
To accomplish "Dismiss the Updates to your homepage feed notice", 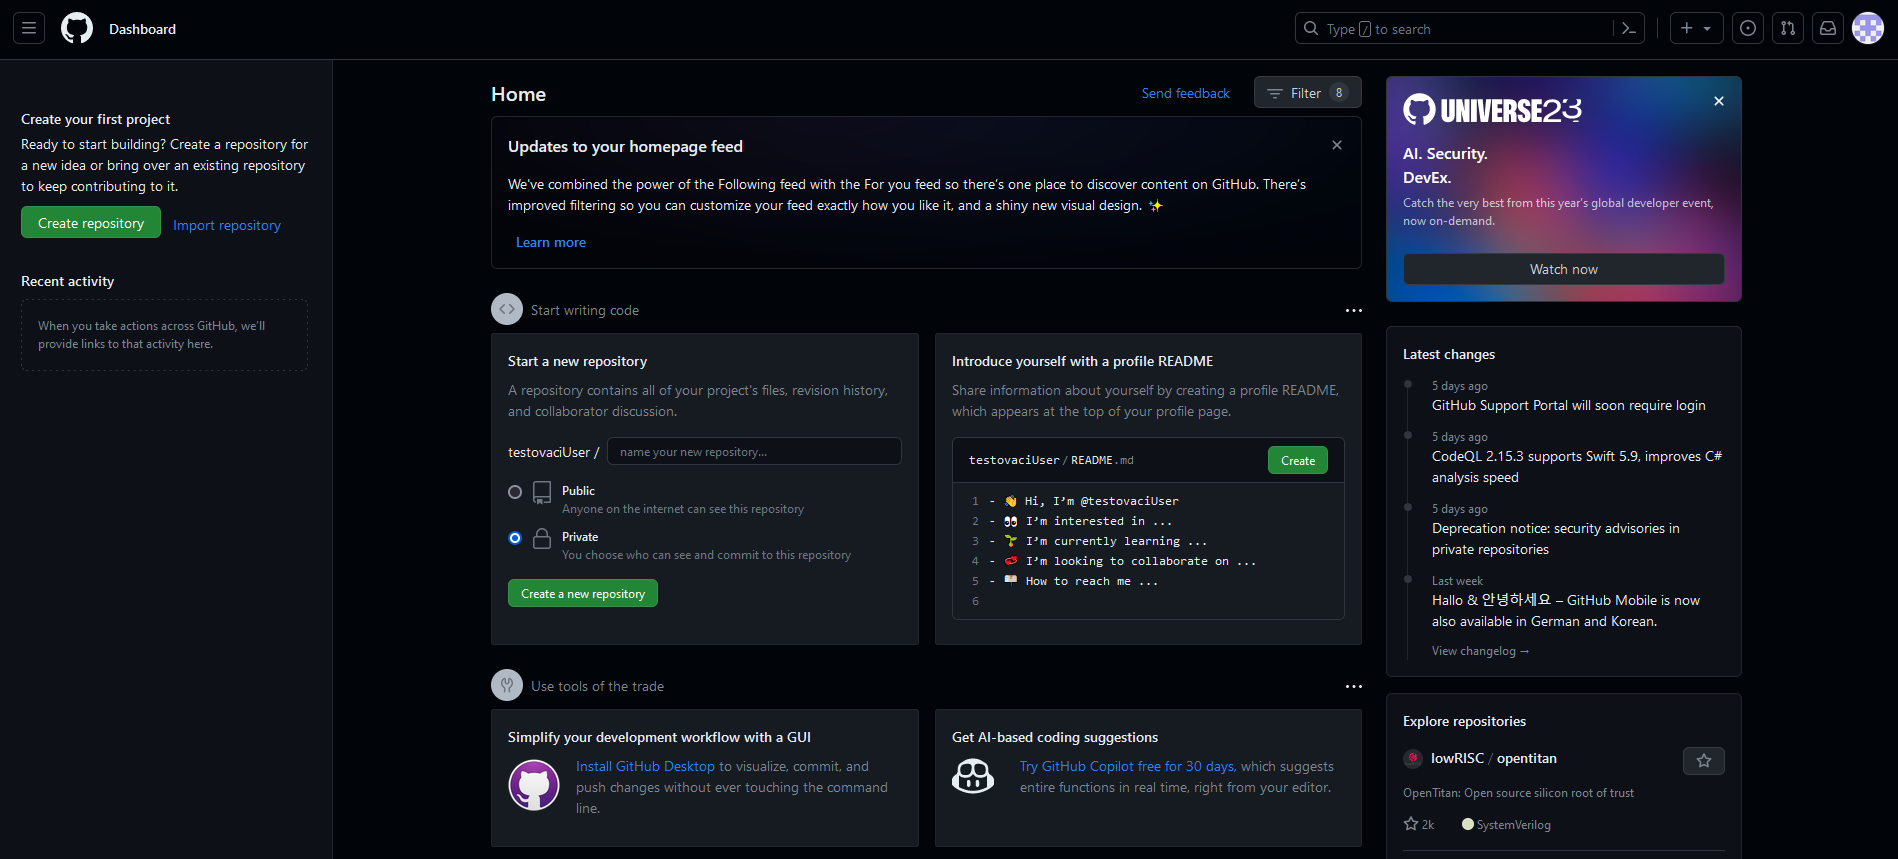I will (x=1337, y=145).
